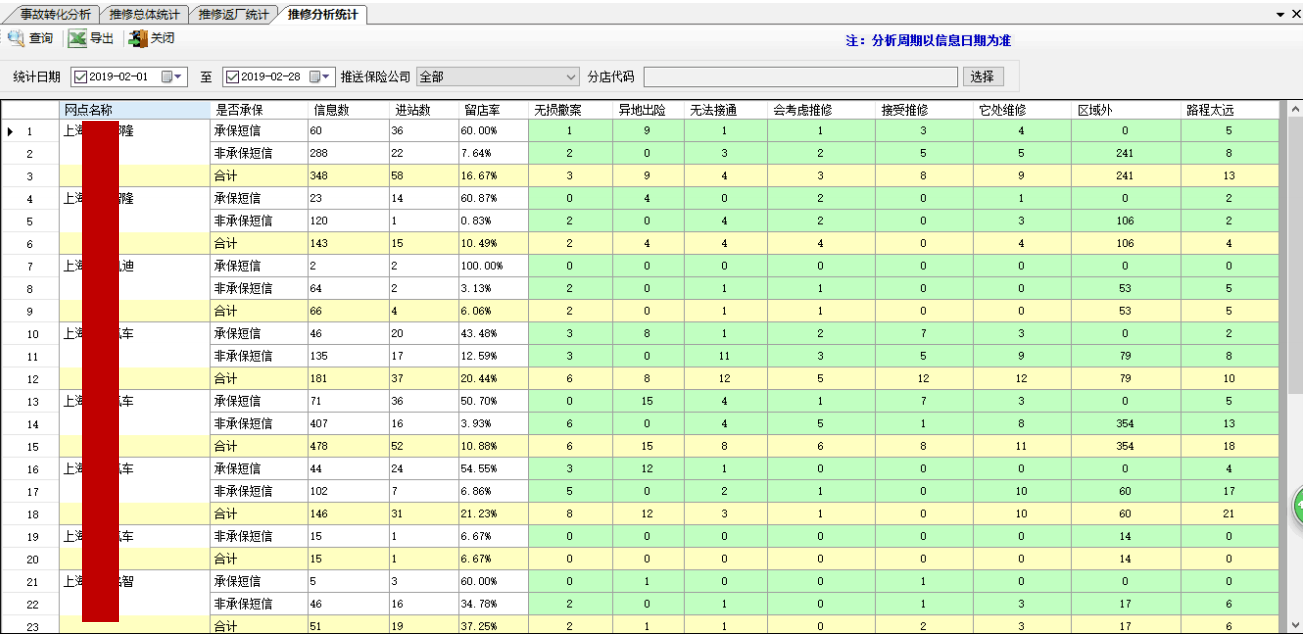This screenshot has width=1303, height=639.
Task: Switch to the 事故转化分析 tab
Action: tap(55, 15)
